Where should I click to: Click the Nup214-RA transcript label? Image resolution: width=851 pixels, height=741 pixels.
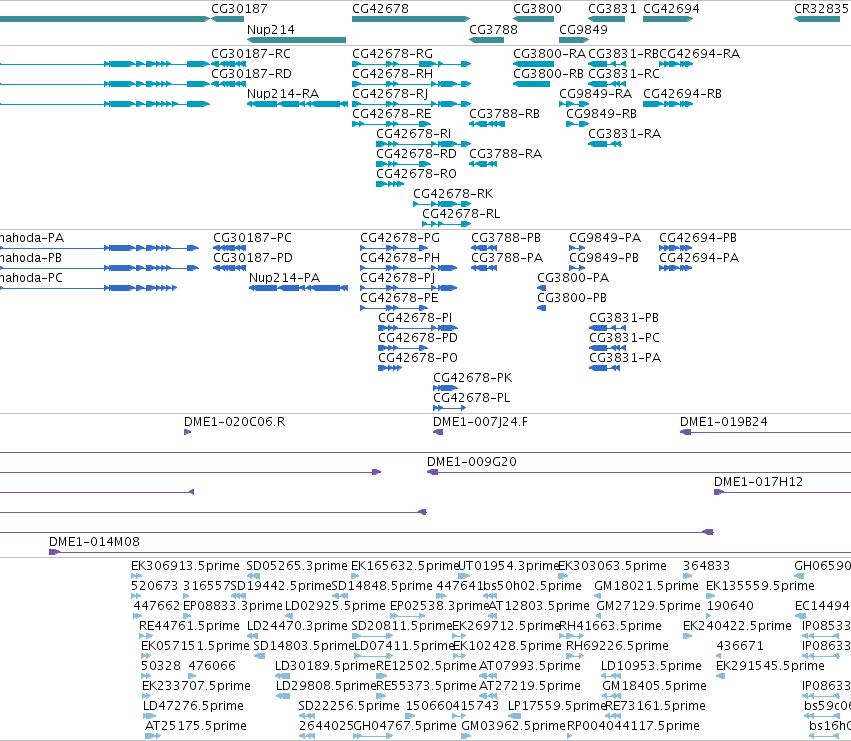point(282,94)
